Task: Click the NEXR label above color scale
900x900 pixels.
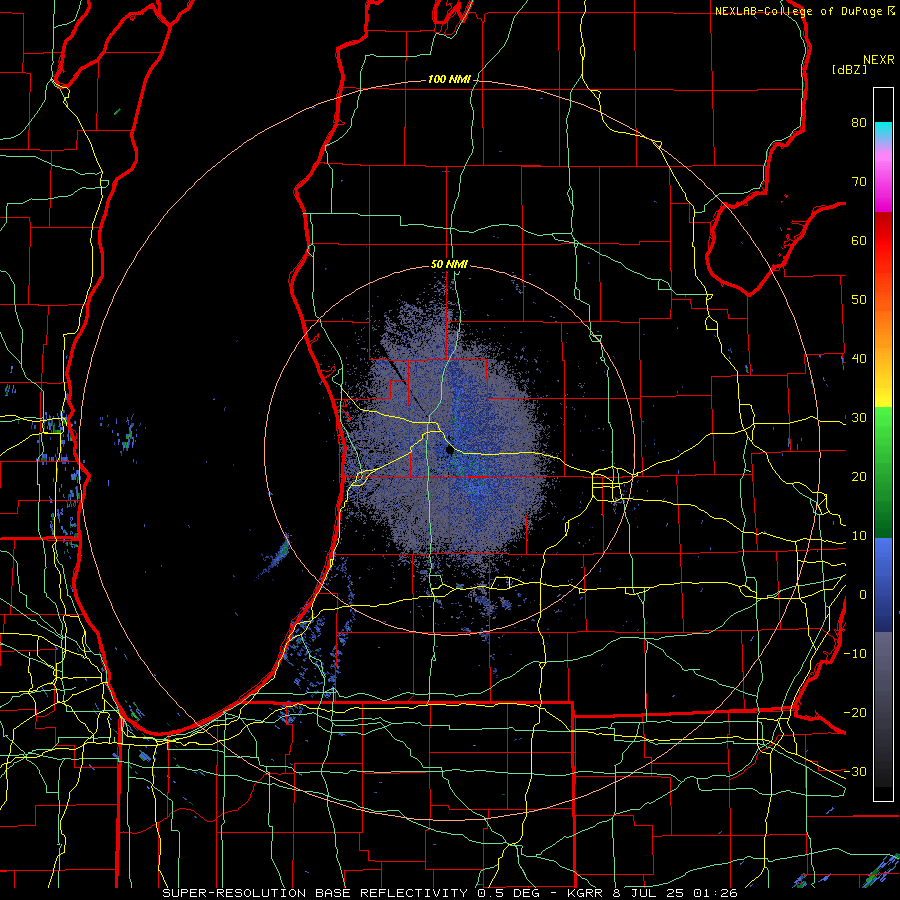Action: pos(879,60)
